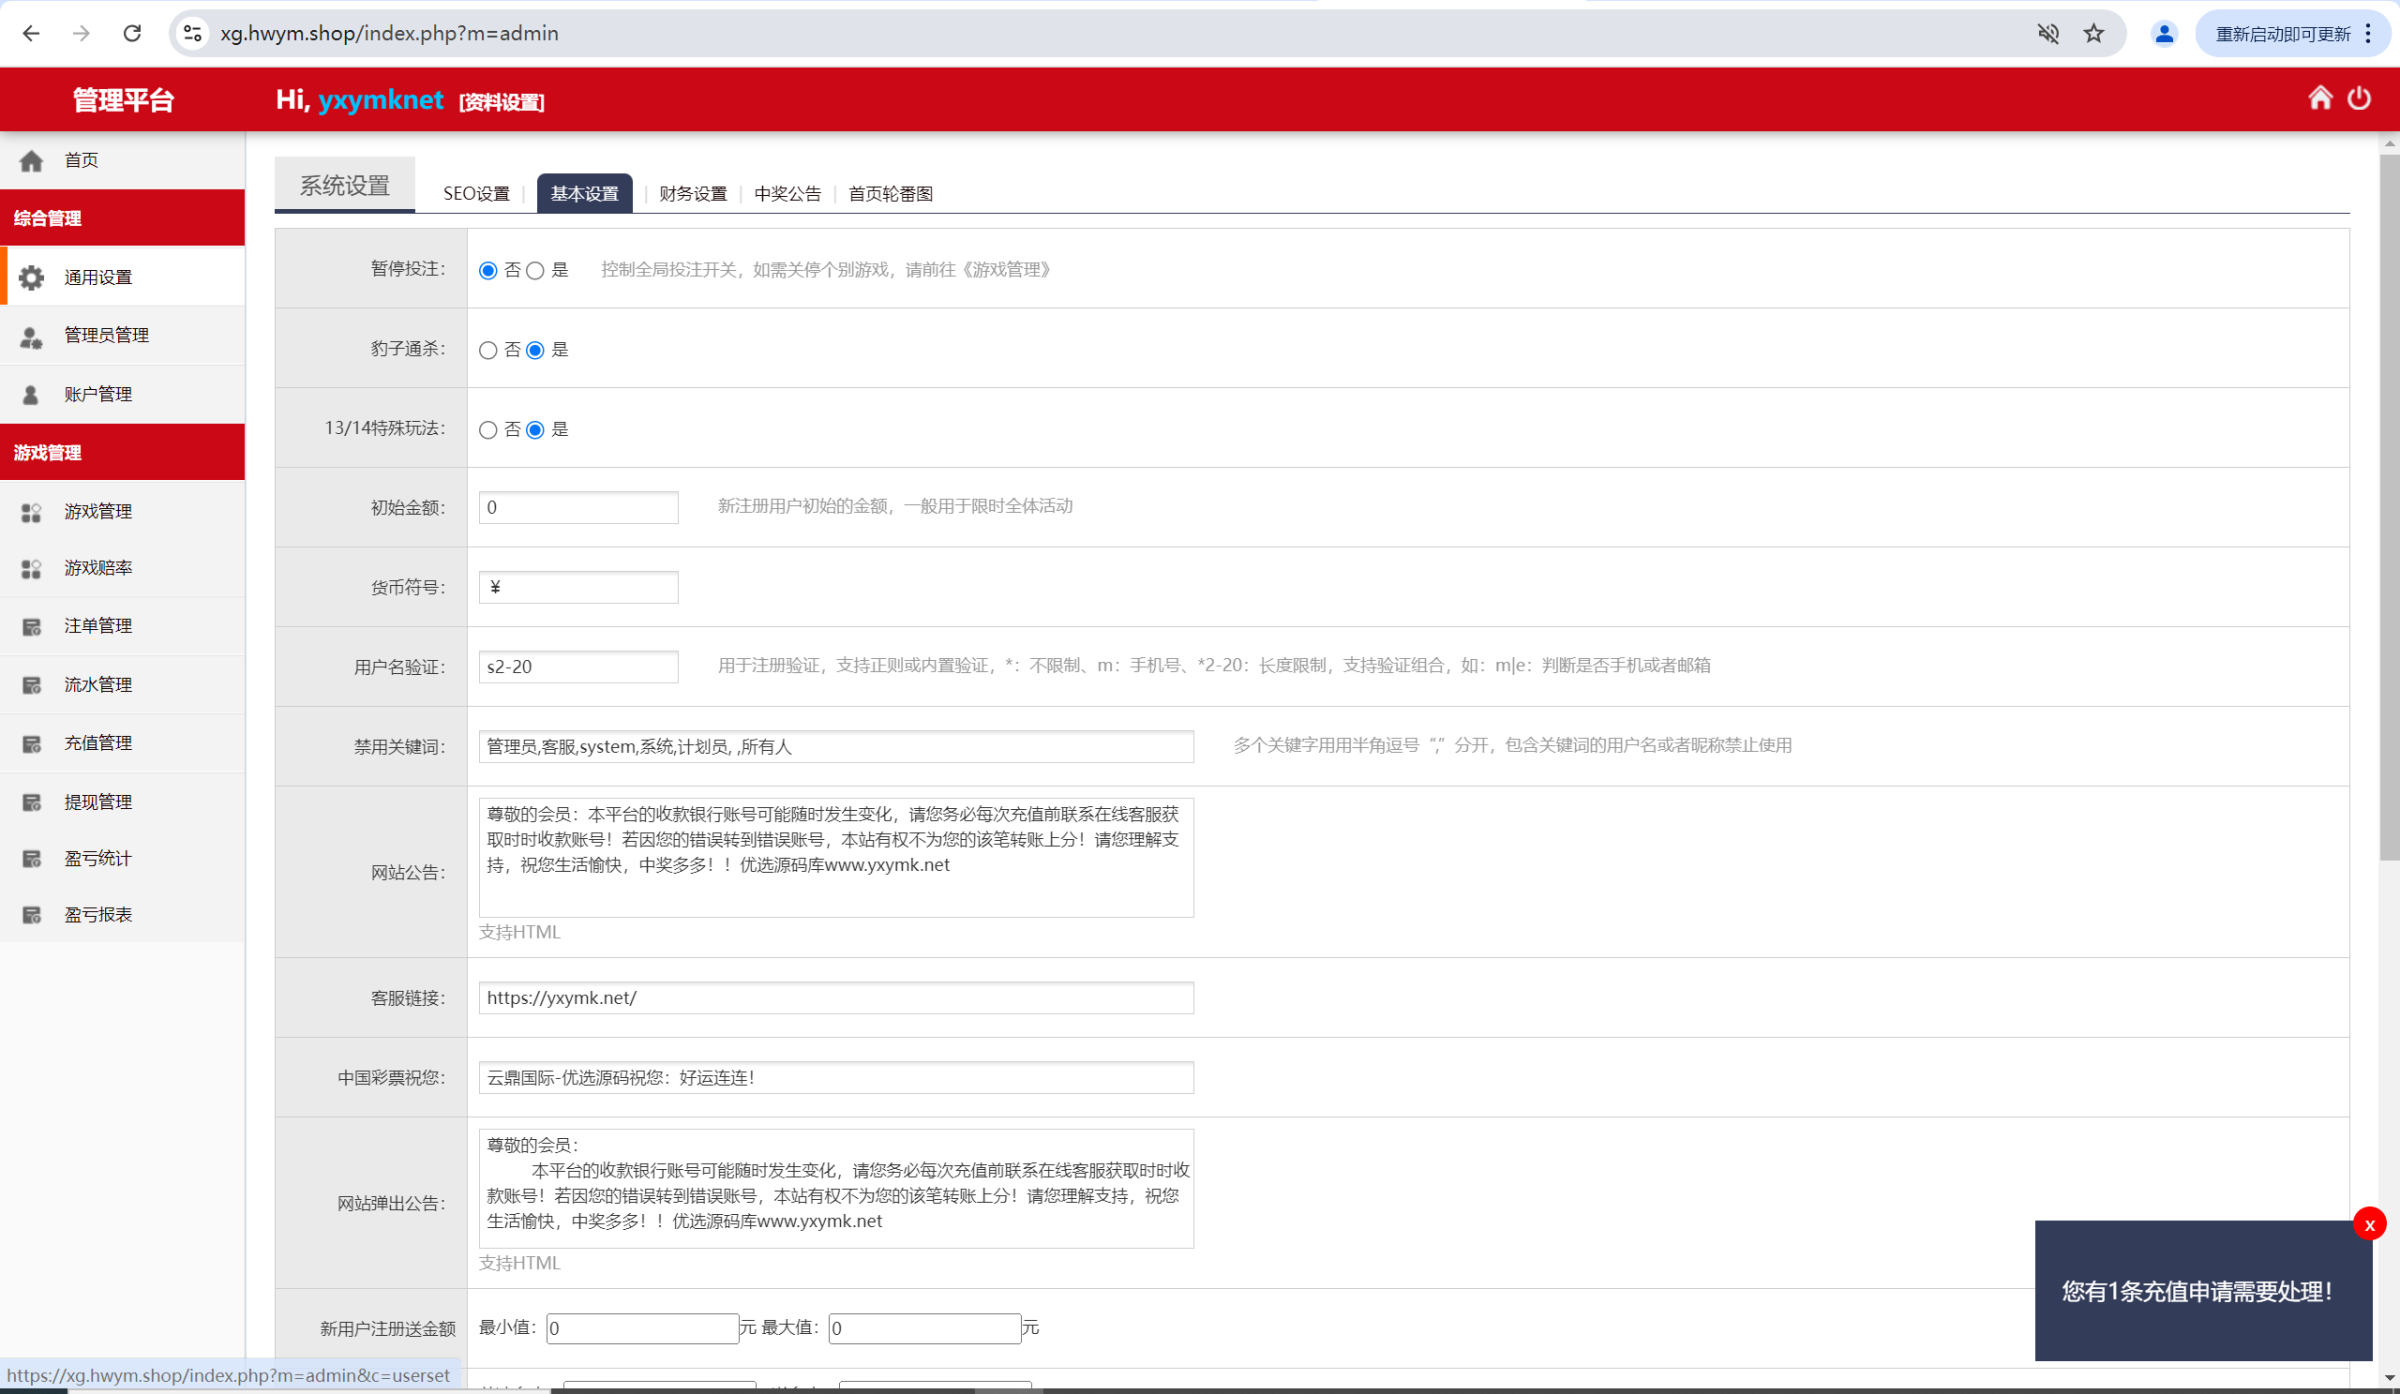
Task: Close the recharge notification popup
Action: [2369, 1224]
